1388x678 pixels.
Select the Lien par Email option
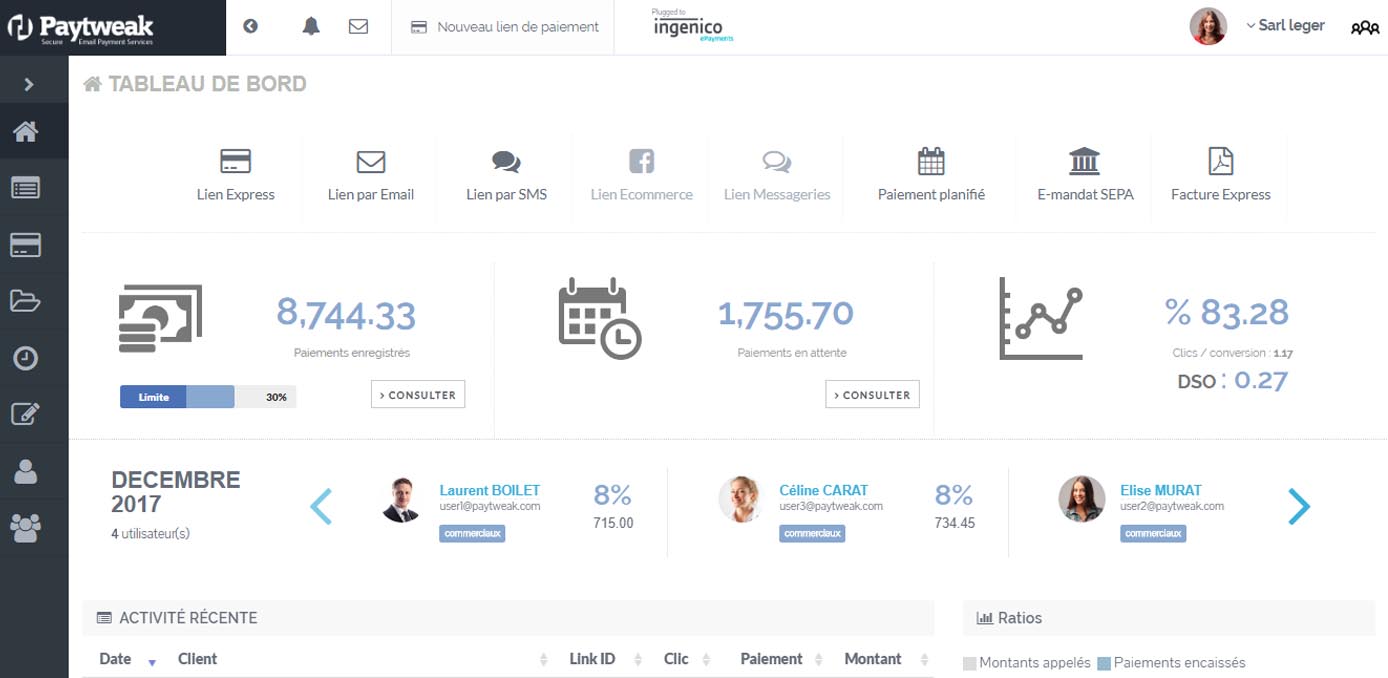[371, 178]
